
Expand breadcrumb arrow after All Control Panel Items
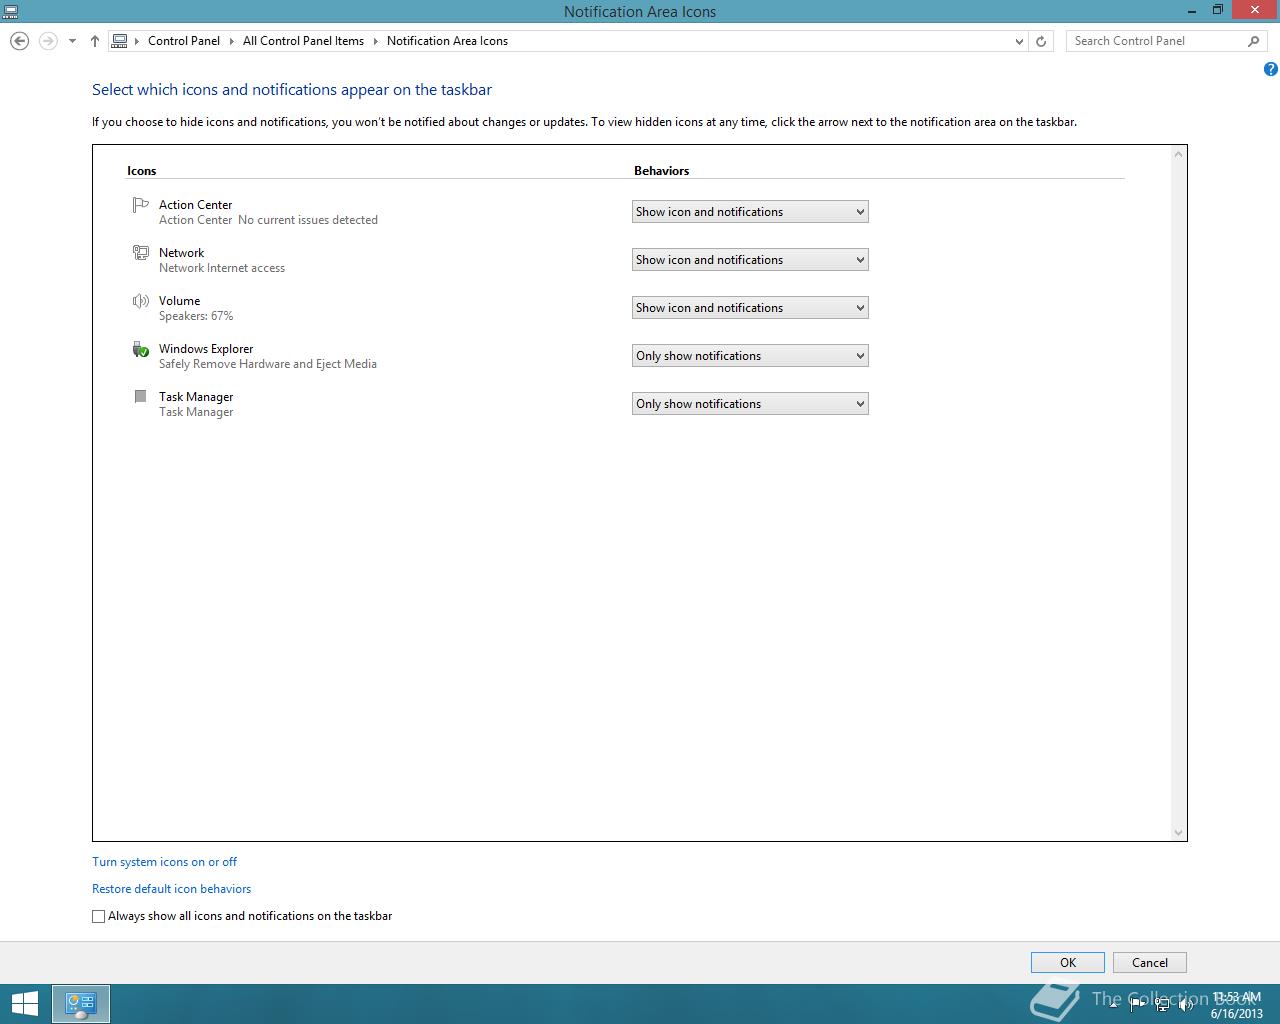(376, 41)
